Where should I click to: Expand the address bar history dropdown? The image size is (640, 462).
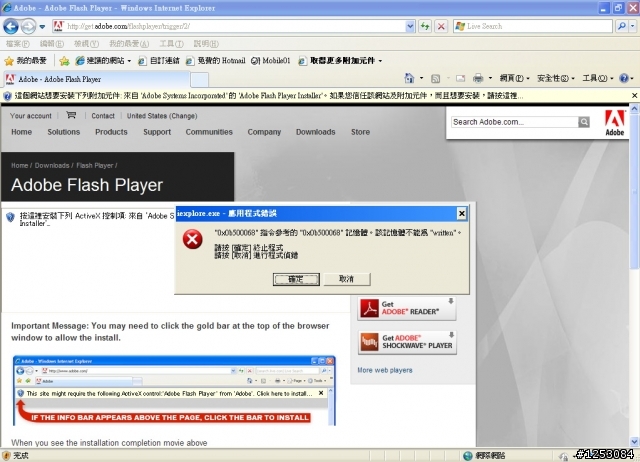point(410,27)
